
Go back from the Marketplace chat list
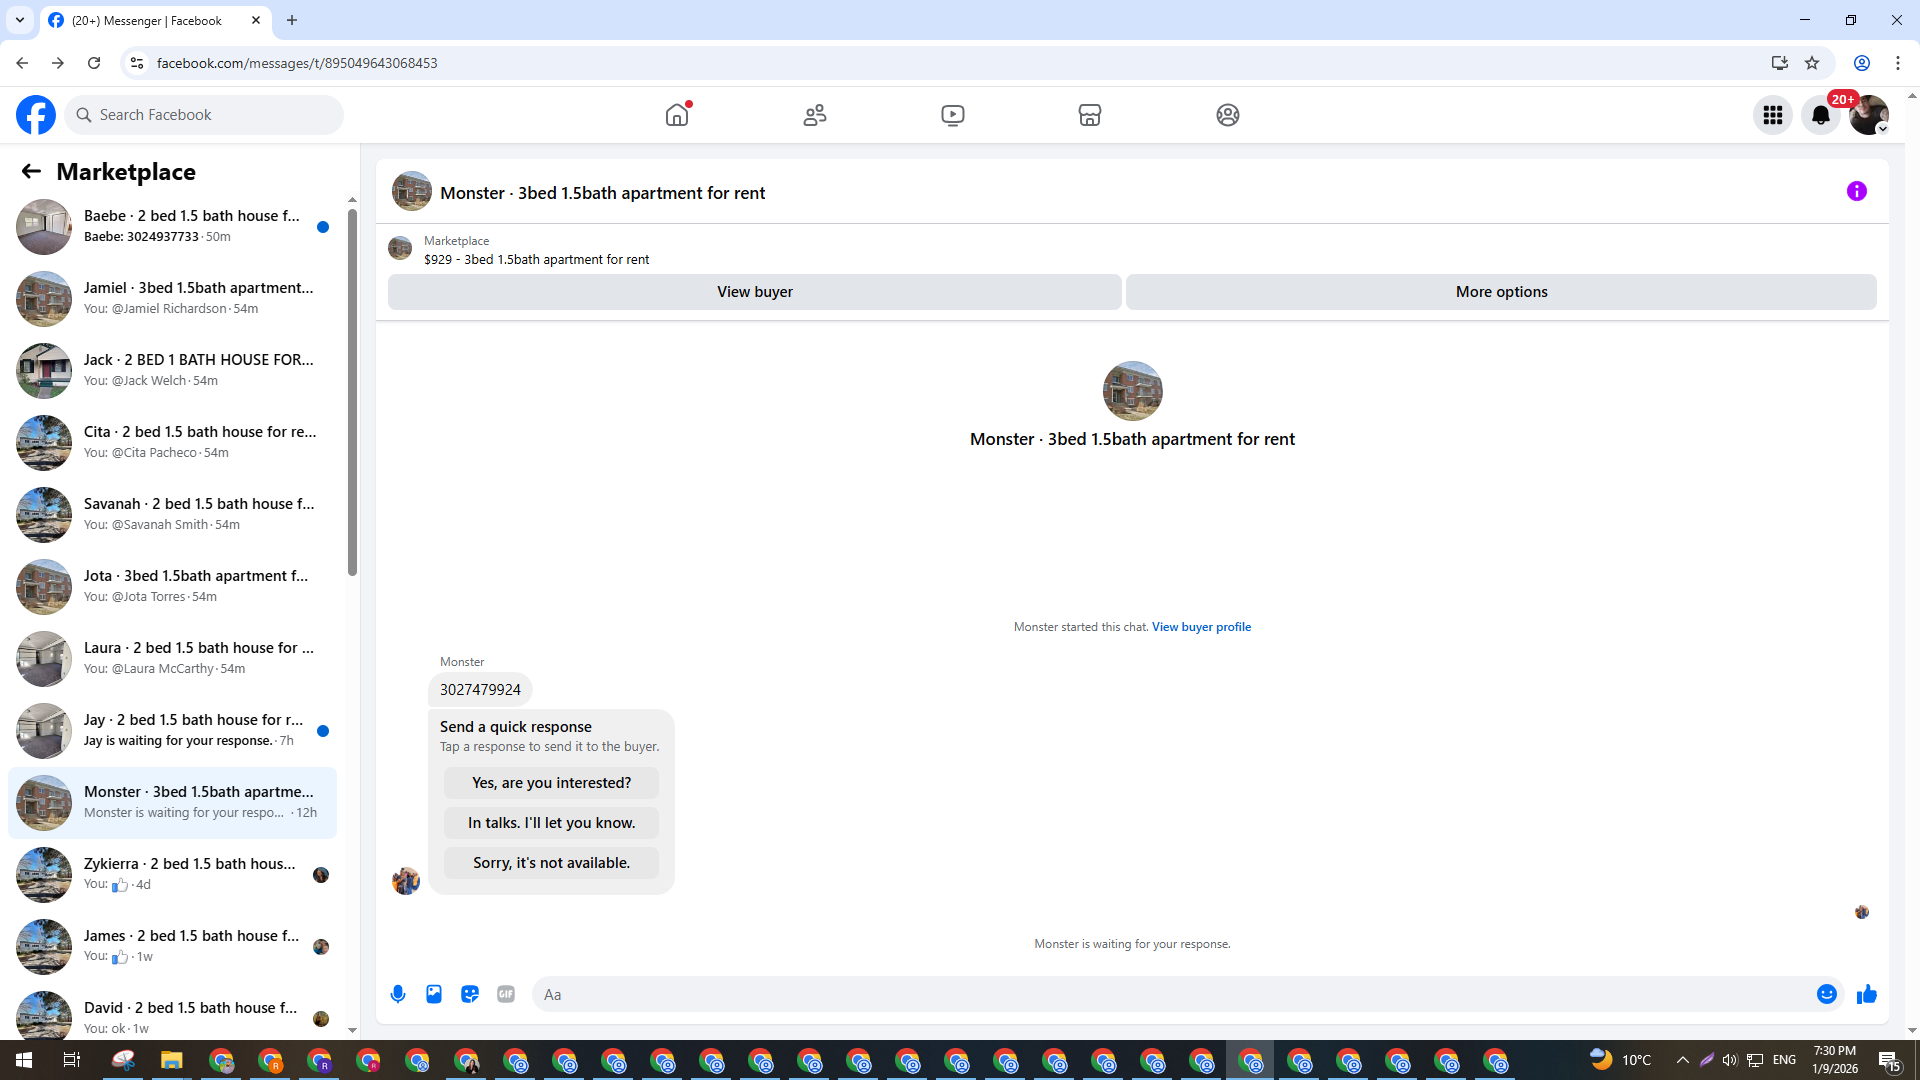pyautogui.click(x=31, y=171)
